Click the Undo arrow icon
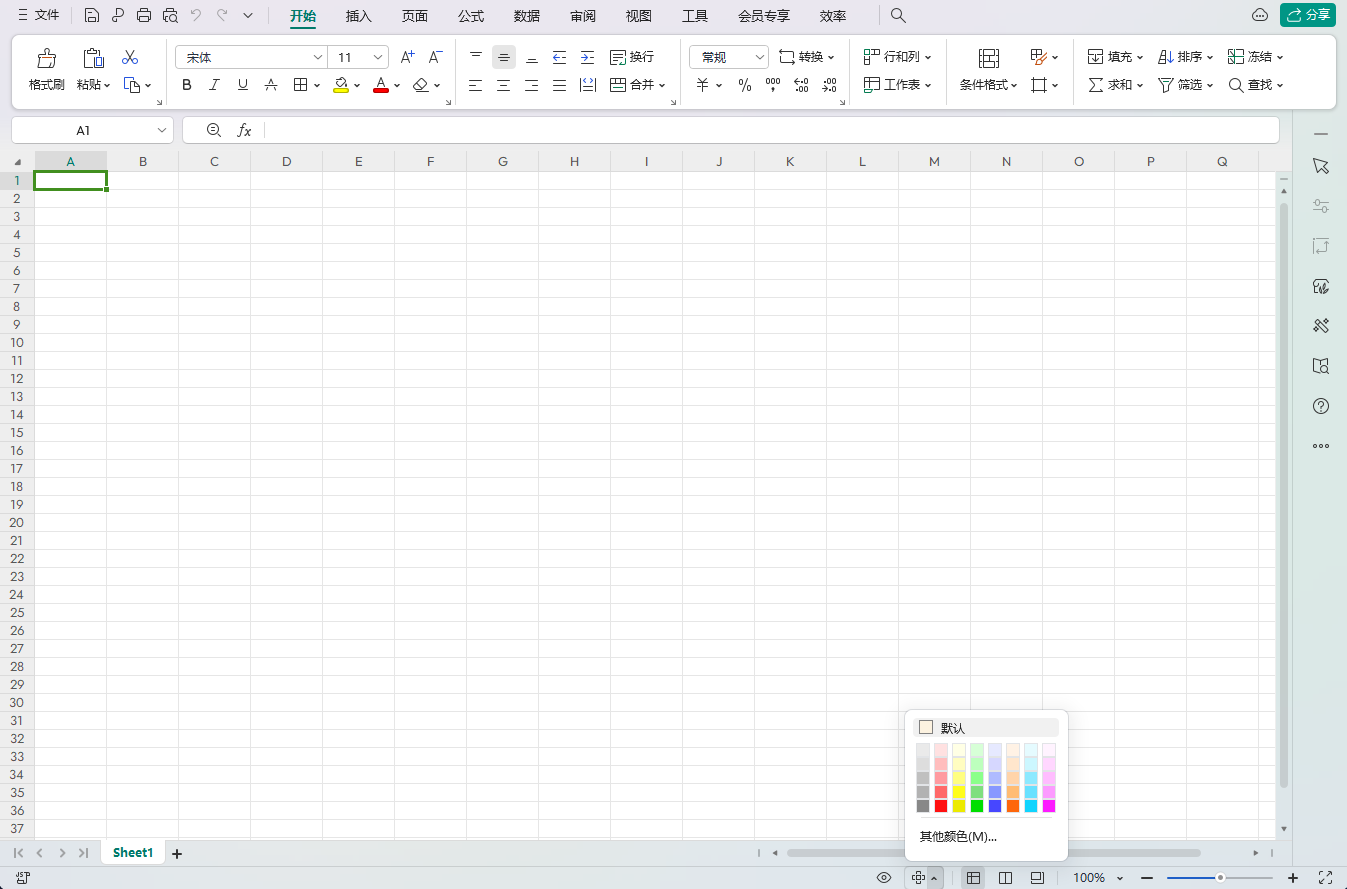1347x889 pixels. (x=196, y=15)
